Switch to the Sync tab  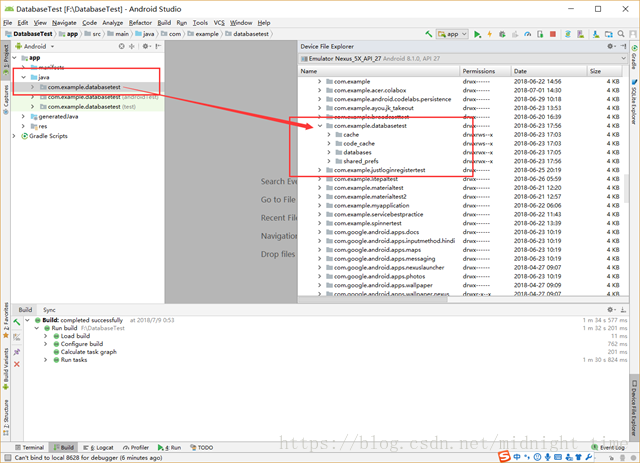tap(49, 310)
